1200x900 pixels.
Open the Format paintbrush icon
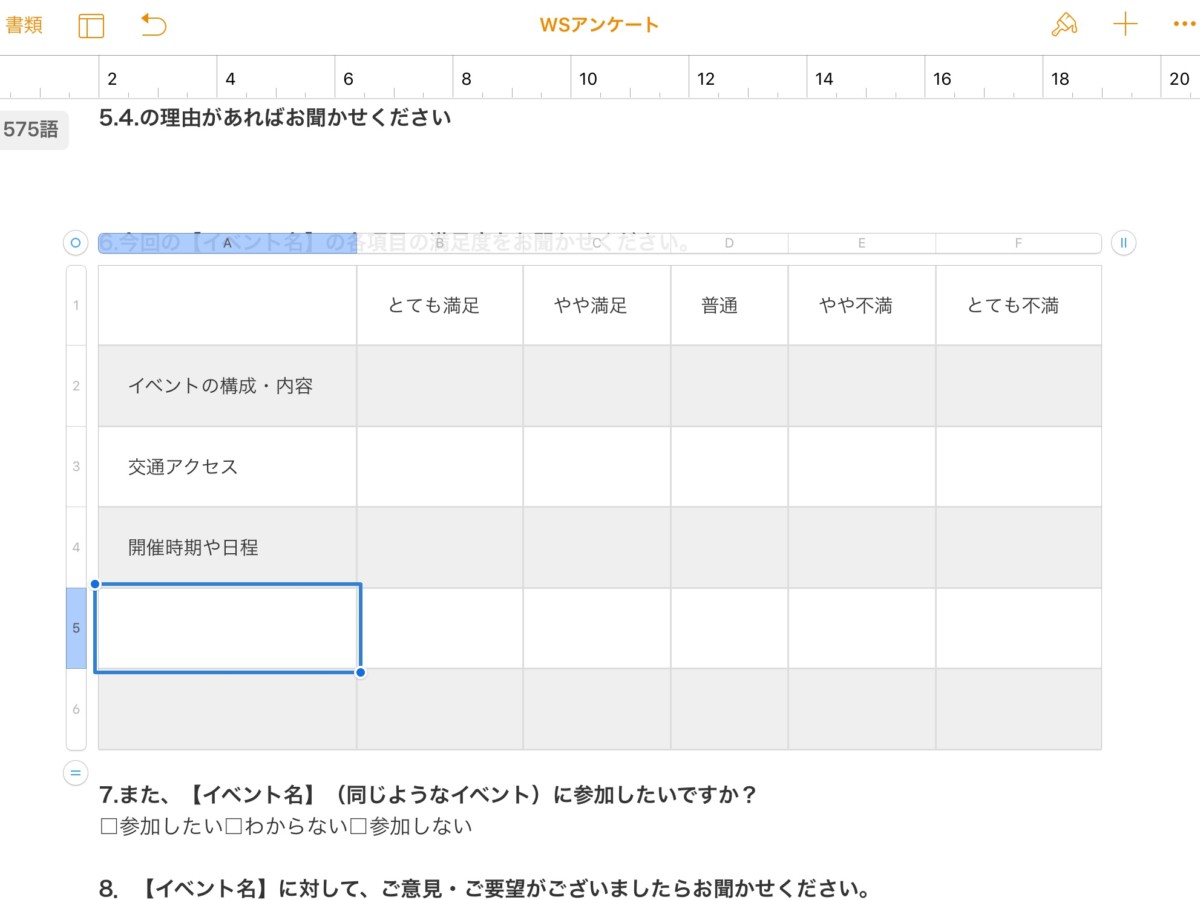click(1064, 26)
